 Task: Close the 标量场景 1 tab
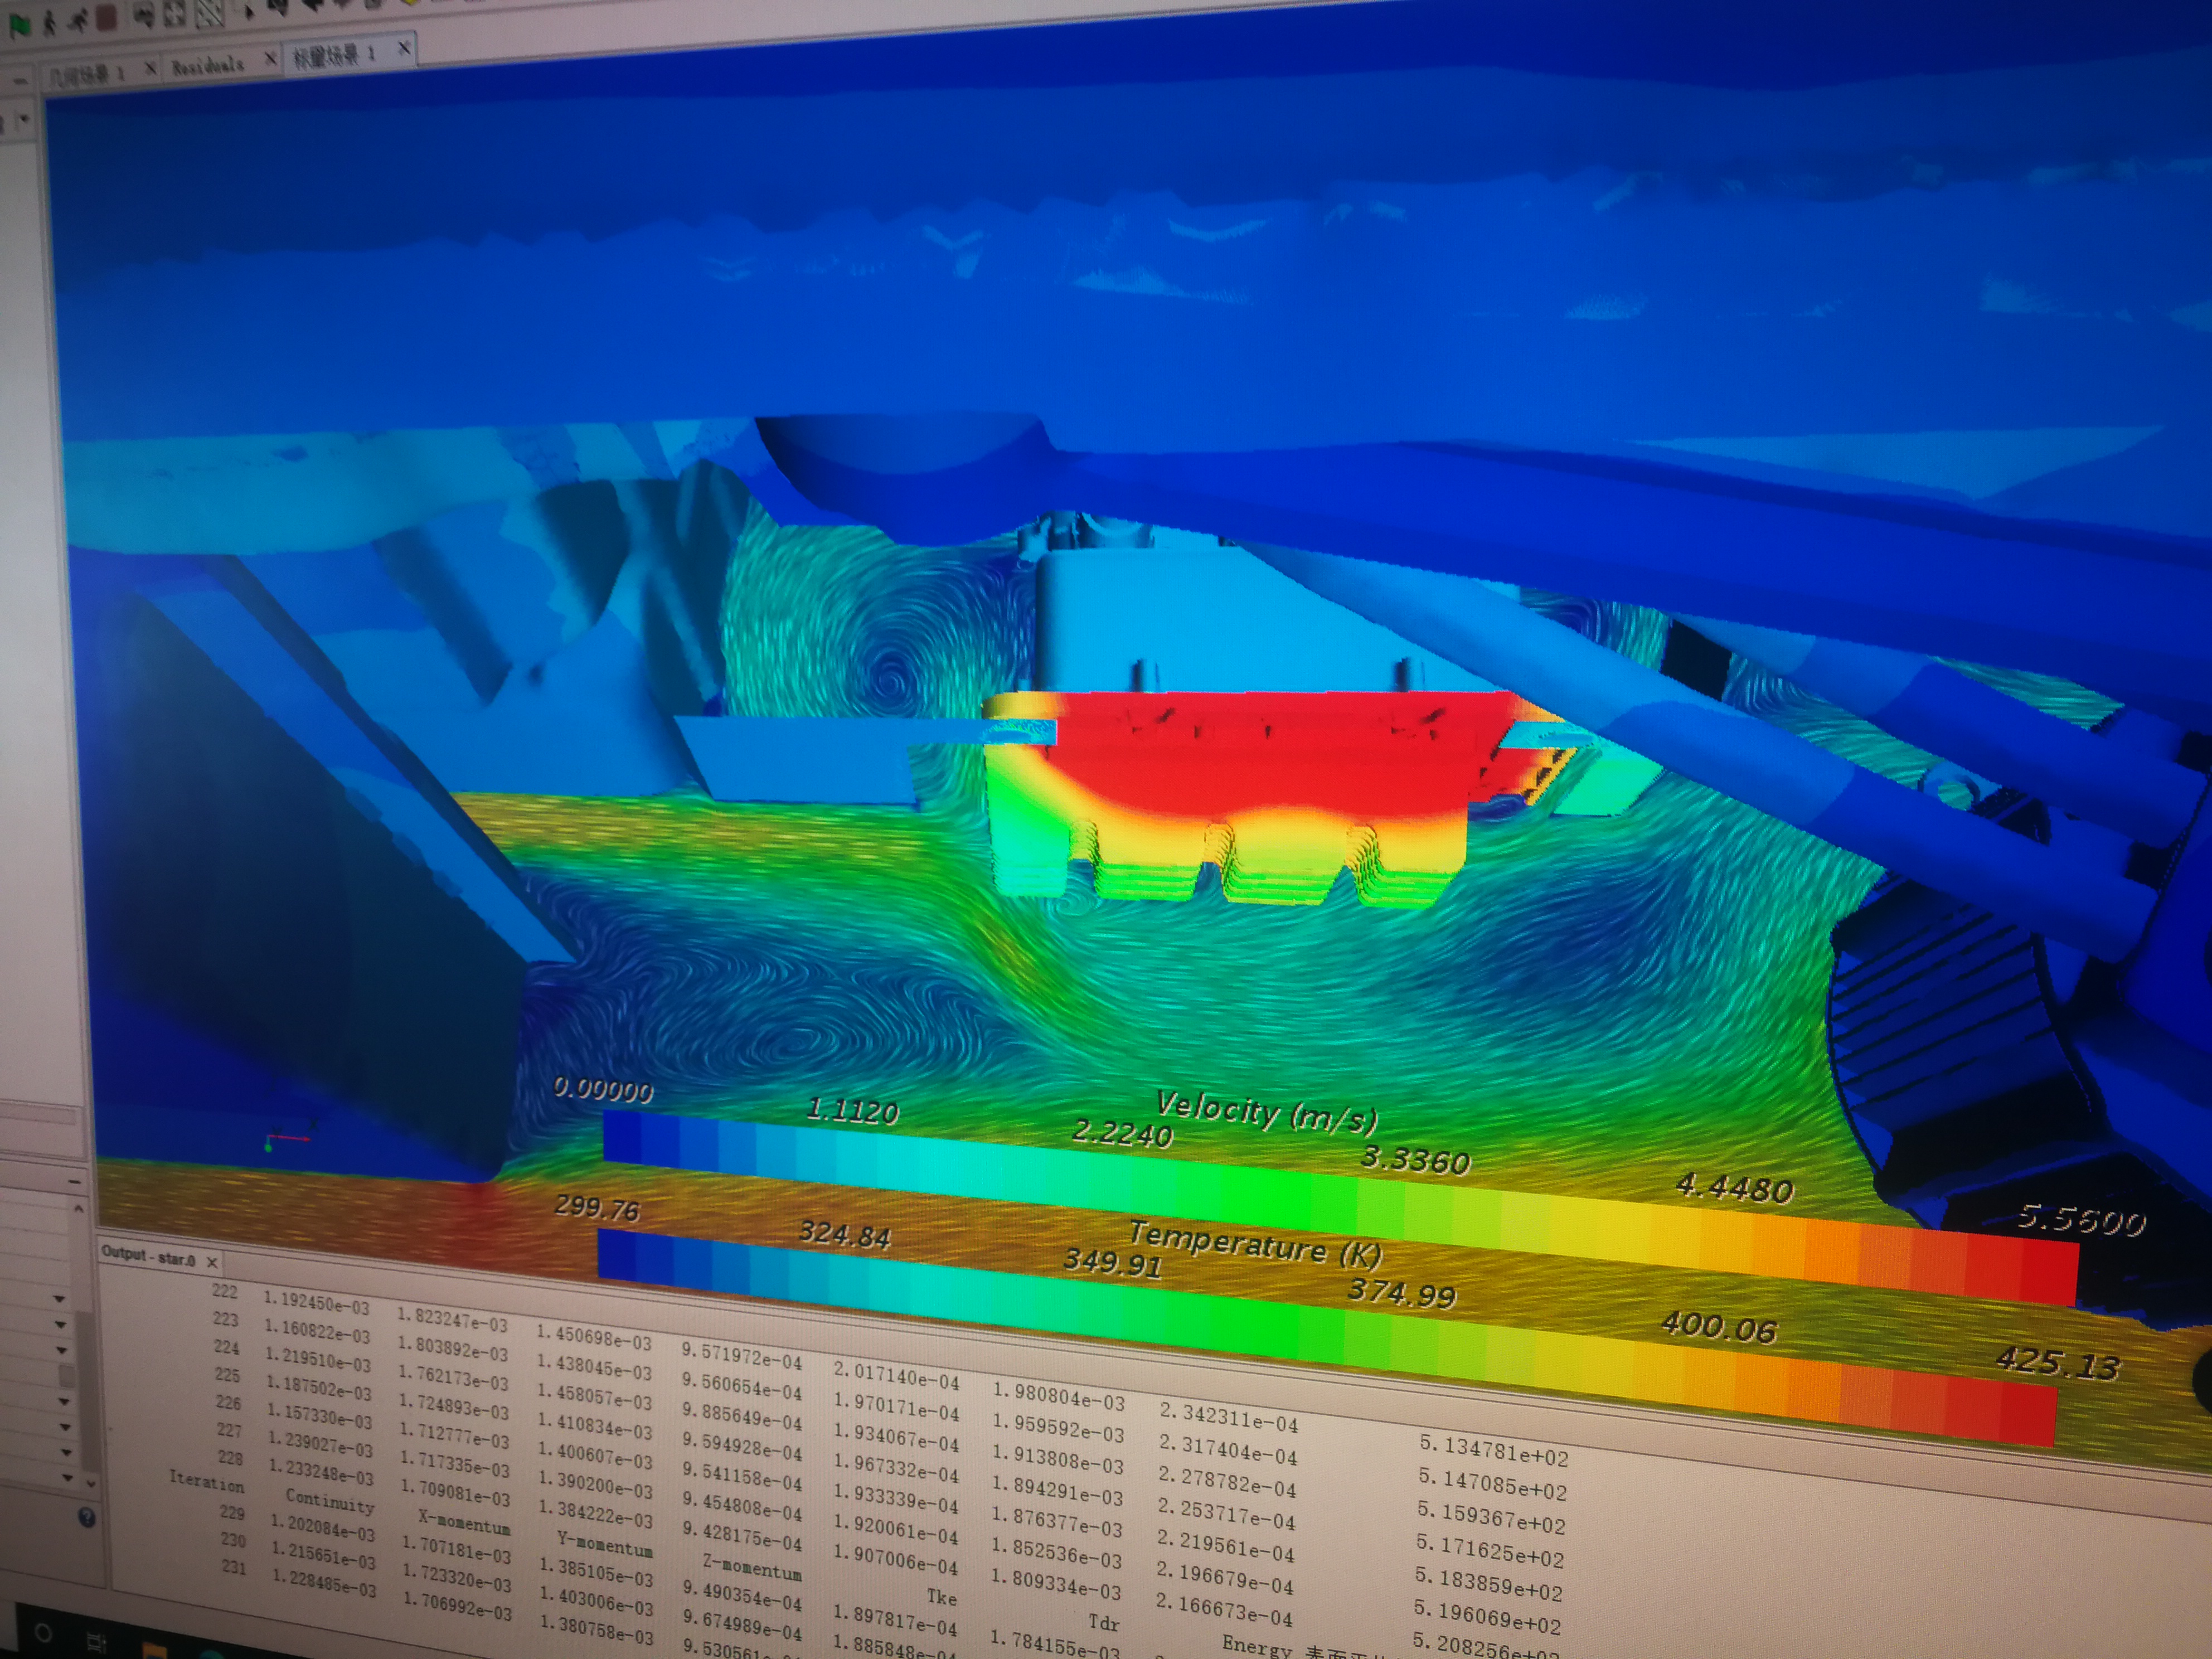(405, 48)
